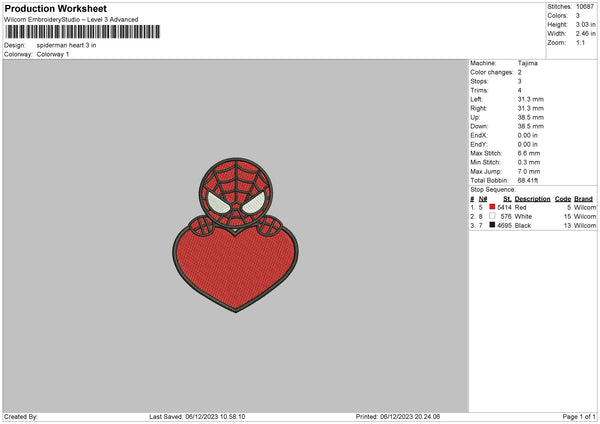
Task: Click stitch count 4695 in Black row
Action: pyautogui.click(x=504, y=225)
